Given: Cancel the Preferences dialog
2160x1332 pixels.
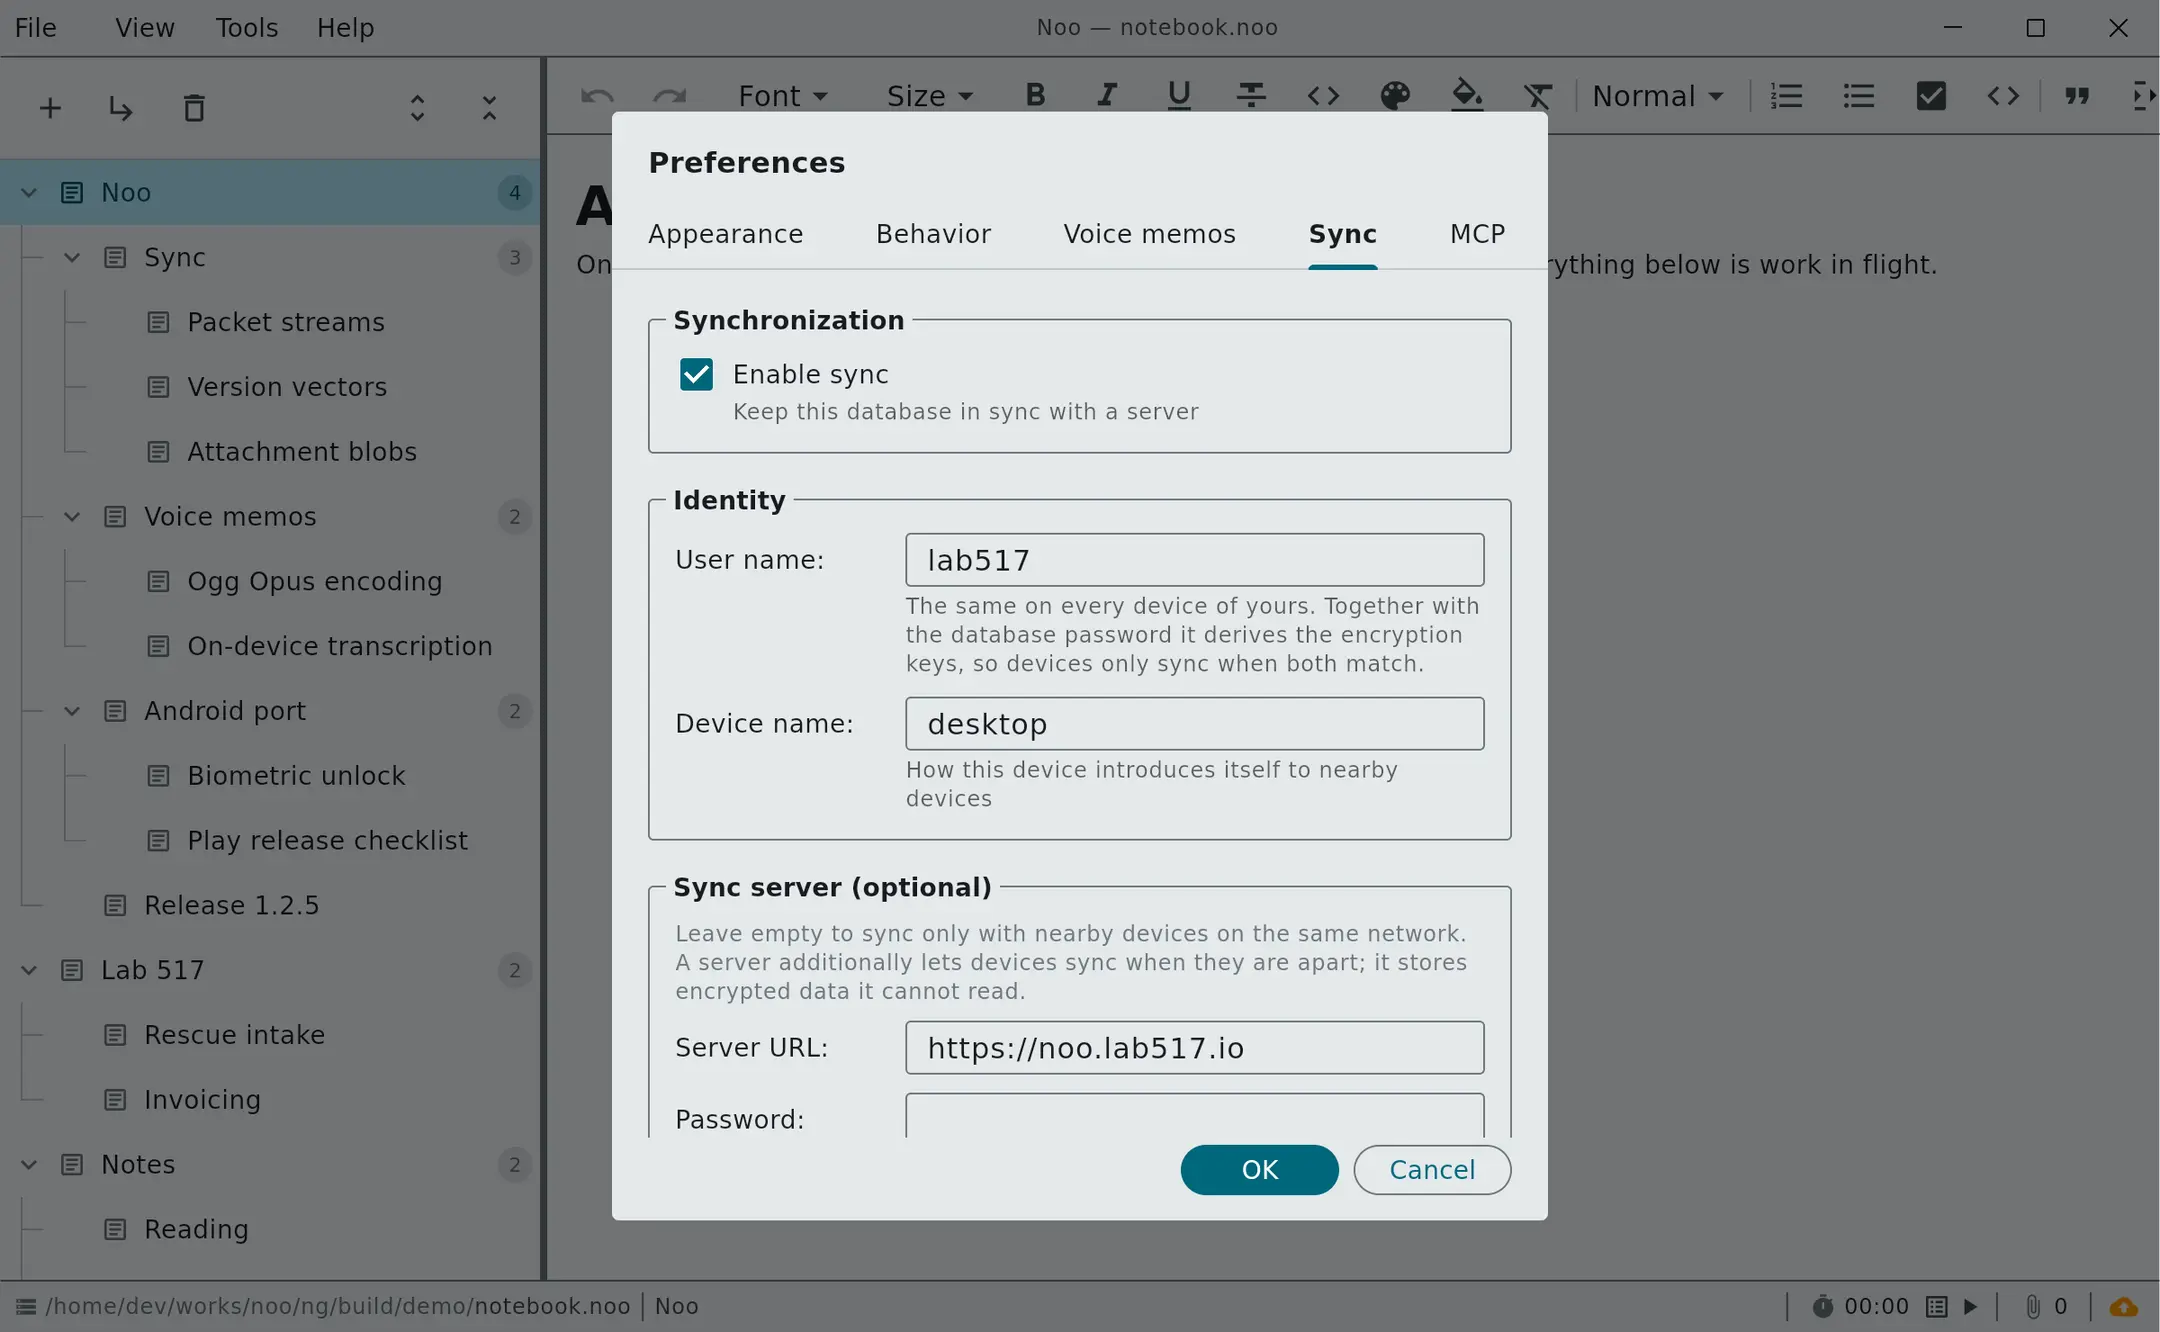Looking at the screenshot, I should click(1432, 1170).
